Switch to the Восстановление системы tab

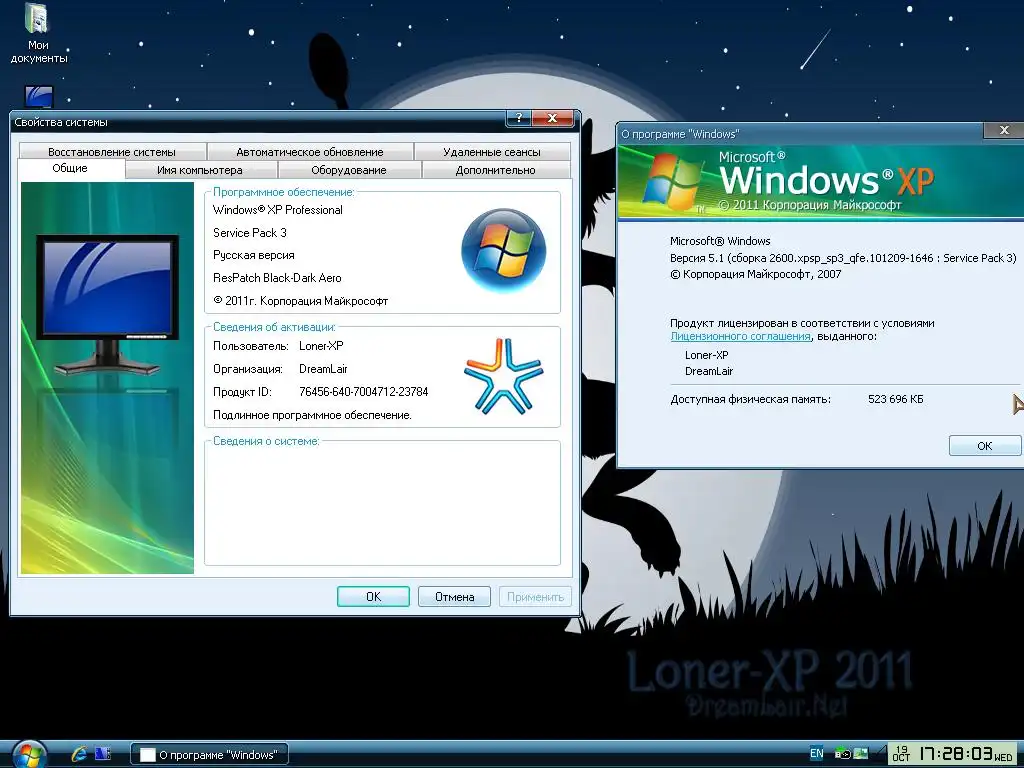(x=112, y=152)
